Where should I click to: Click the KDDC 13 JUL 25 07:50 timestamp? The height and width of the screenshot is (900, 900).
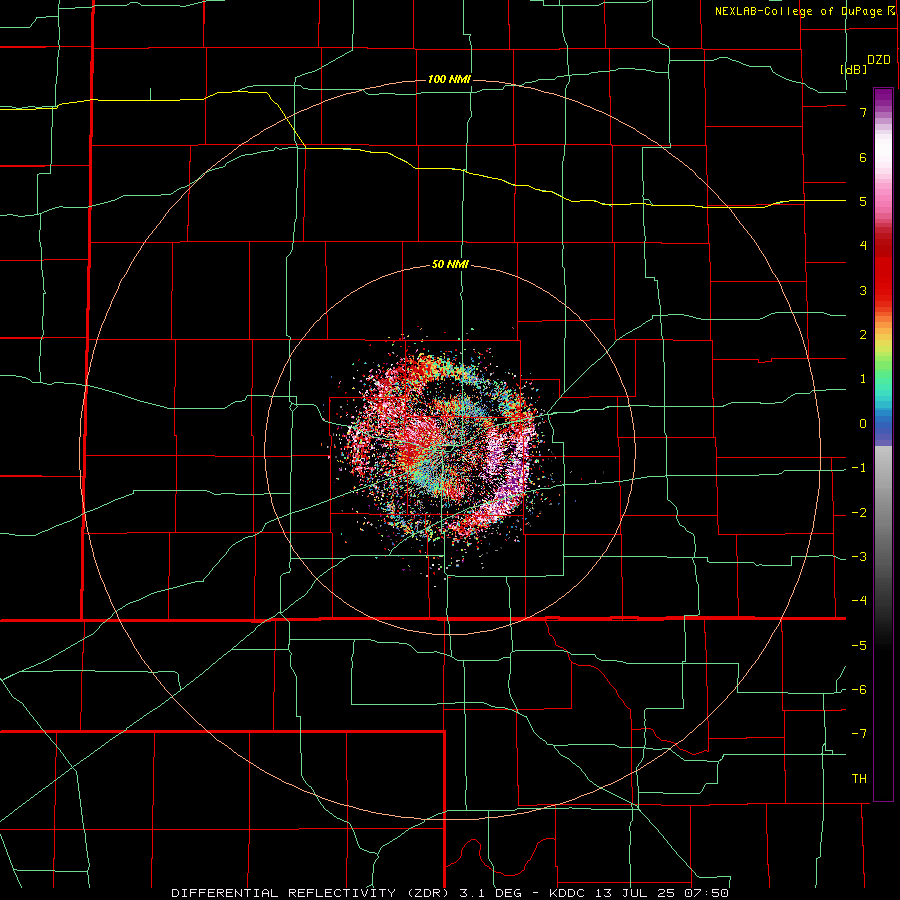tap(639, 893)
